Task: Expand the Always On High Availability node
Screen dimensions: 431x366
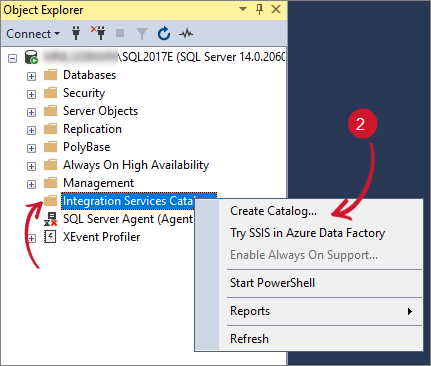Action: pos(31,166)
